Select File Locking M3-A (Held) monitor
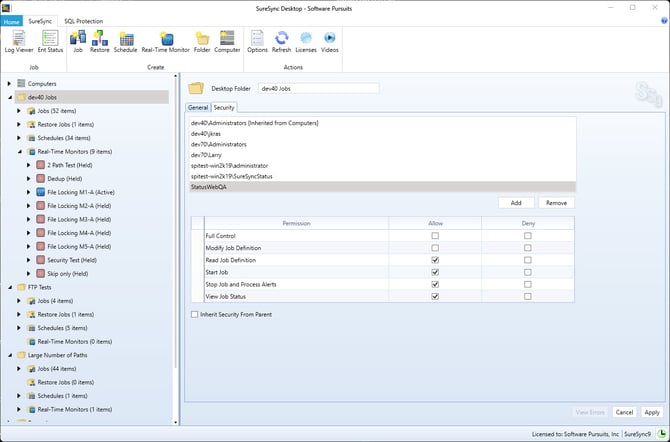 point(79,219)
